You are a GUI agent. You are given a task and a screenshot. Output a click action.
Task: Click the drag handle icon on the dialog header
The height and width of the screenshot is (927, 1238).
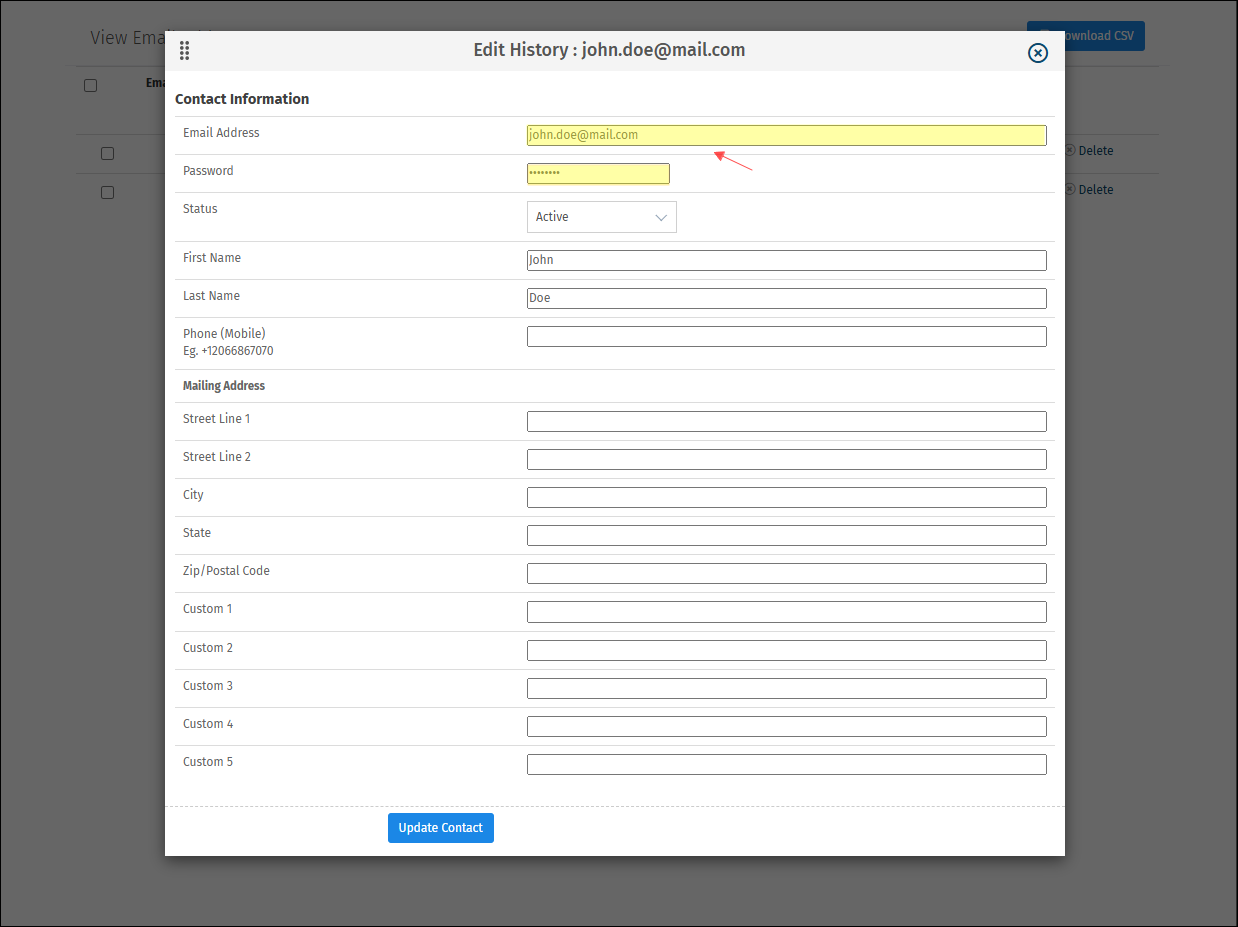click(184, 50)
